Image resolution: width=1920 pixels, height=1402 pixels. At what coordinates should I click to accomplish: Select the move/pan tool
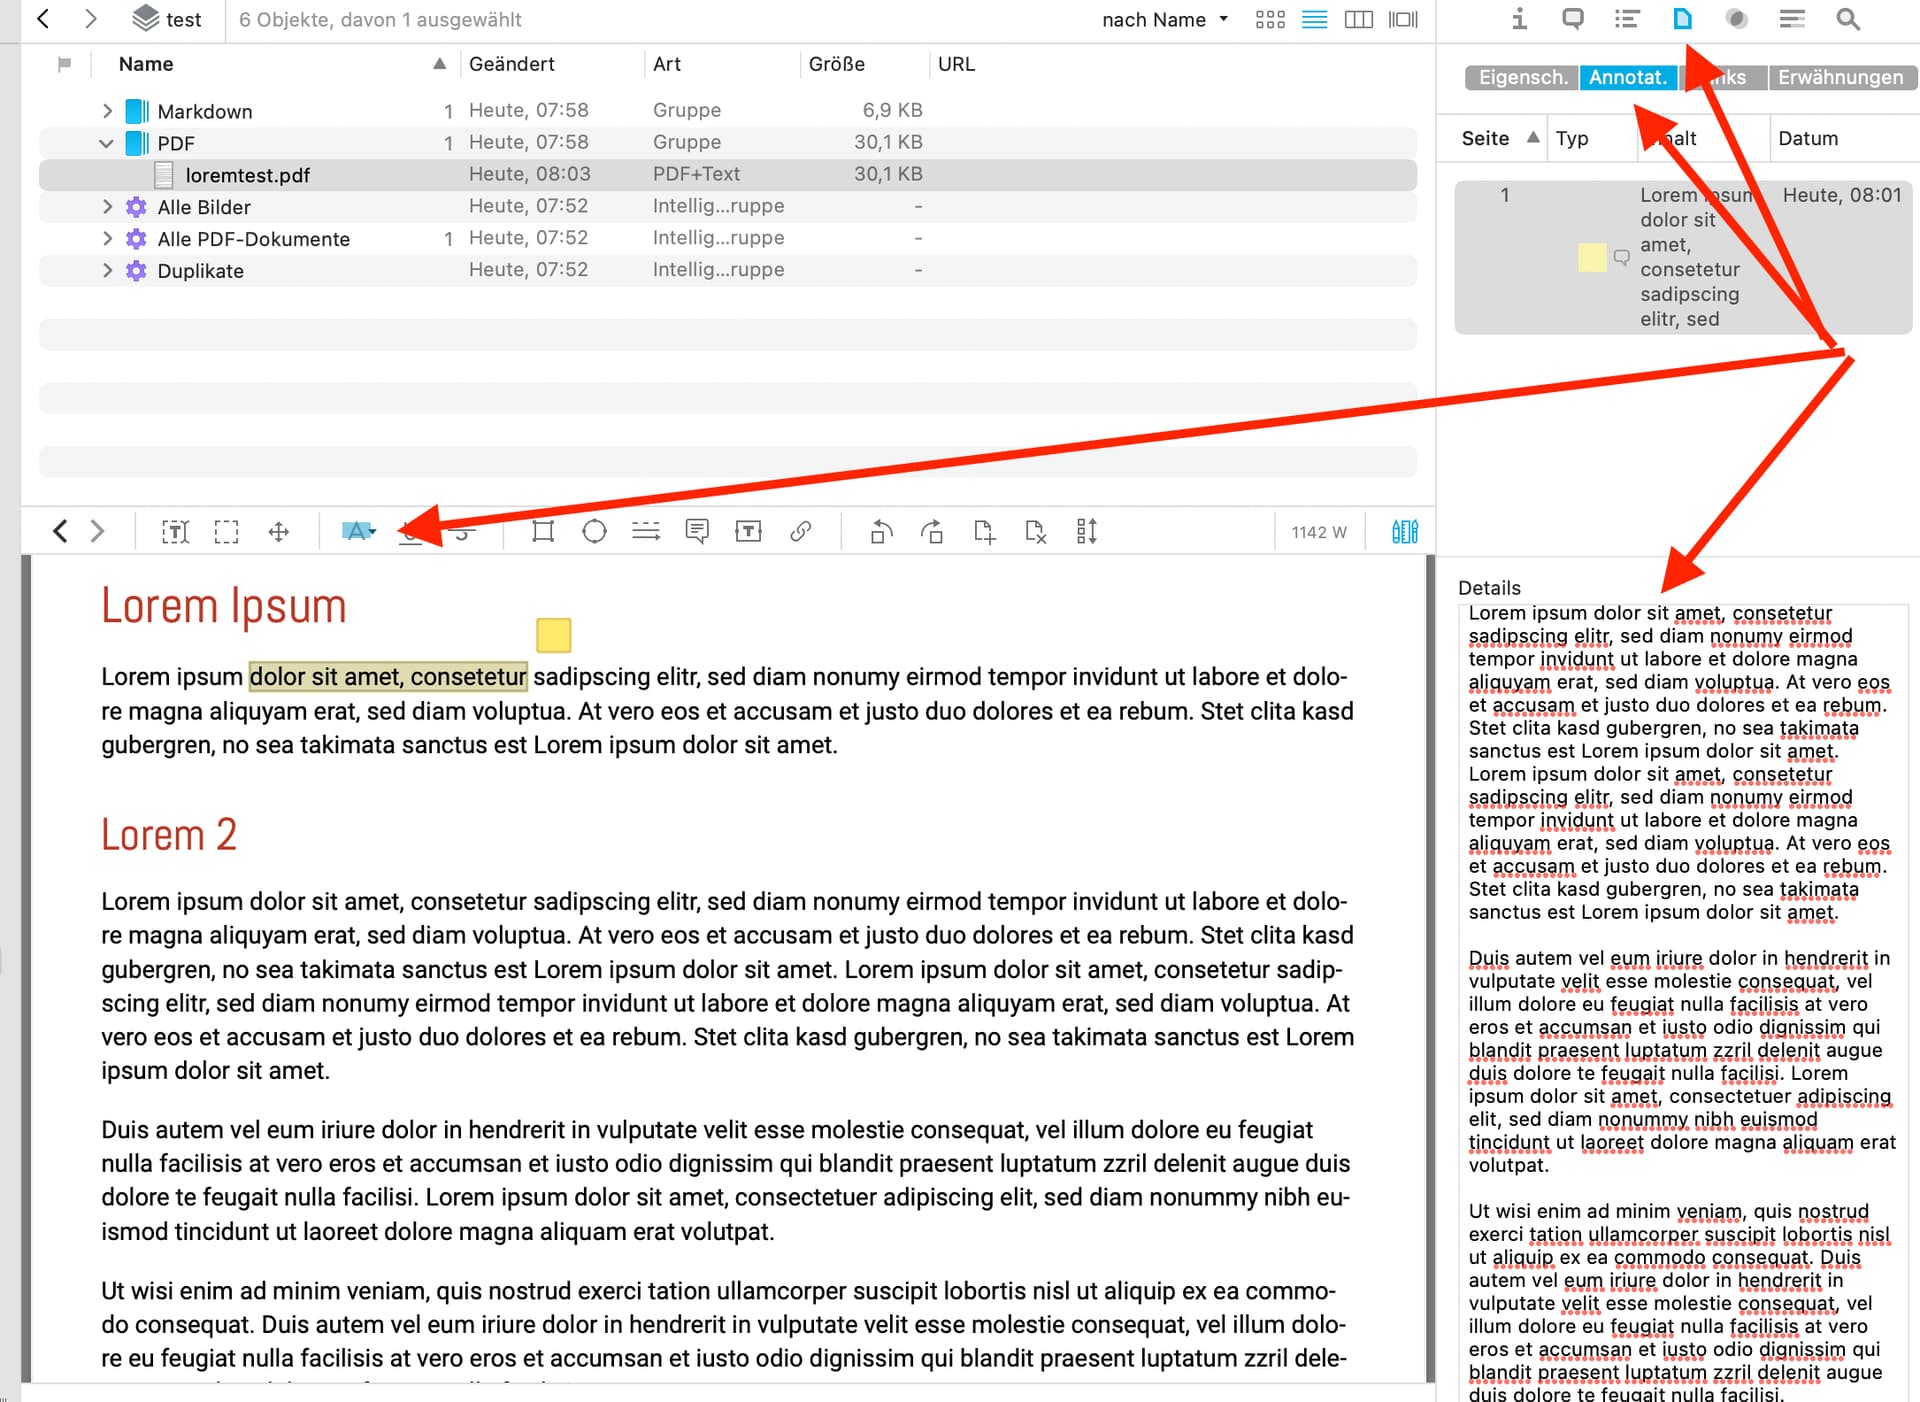[279, 531]
